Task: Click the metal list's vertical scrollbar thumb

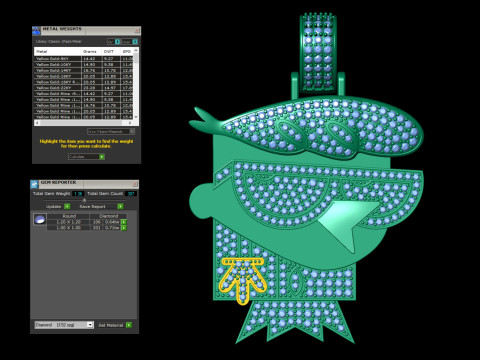Action: [136, 59]
